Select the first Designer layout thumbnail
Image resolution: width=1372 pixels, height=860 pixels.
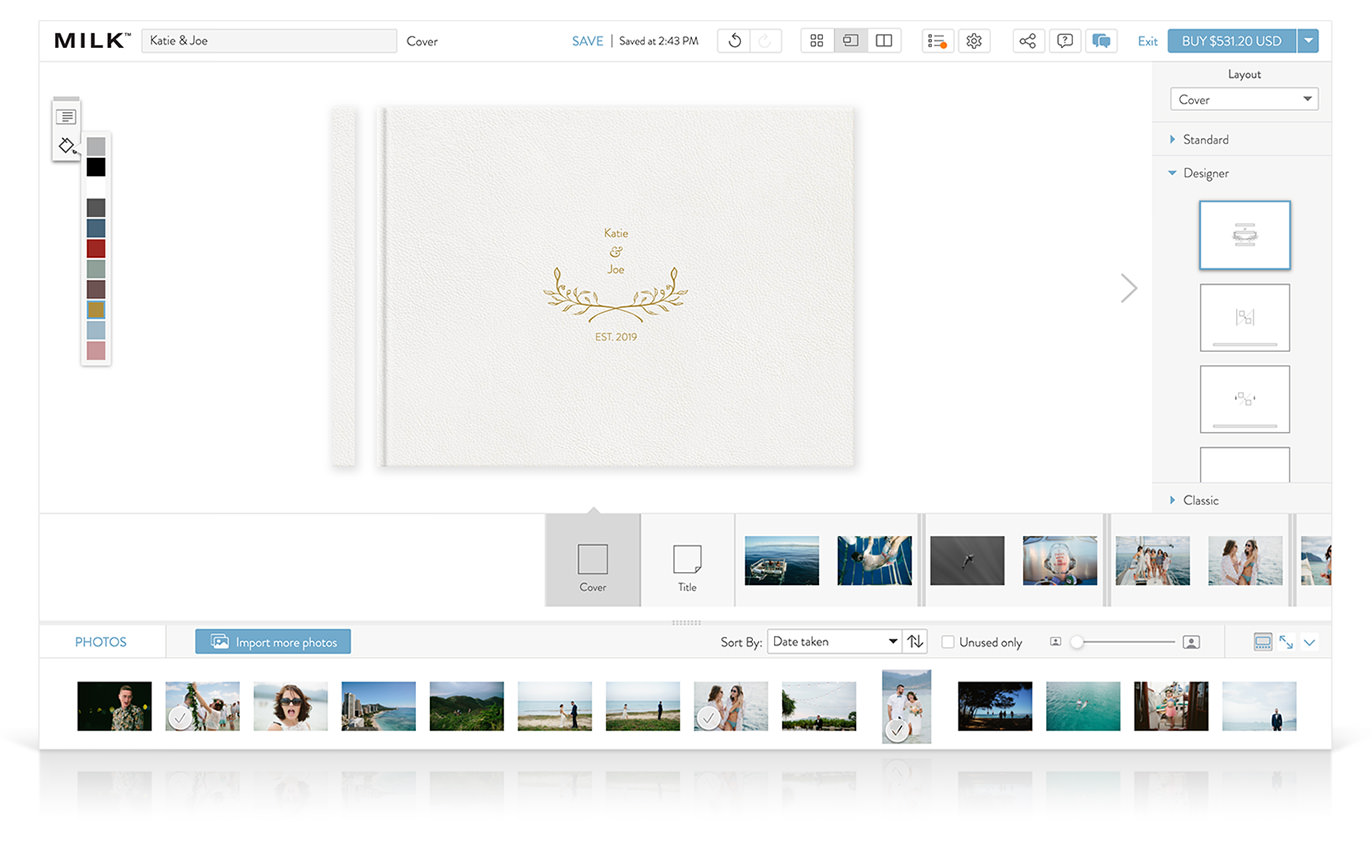click(1244, 235)
